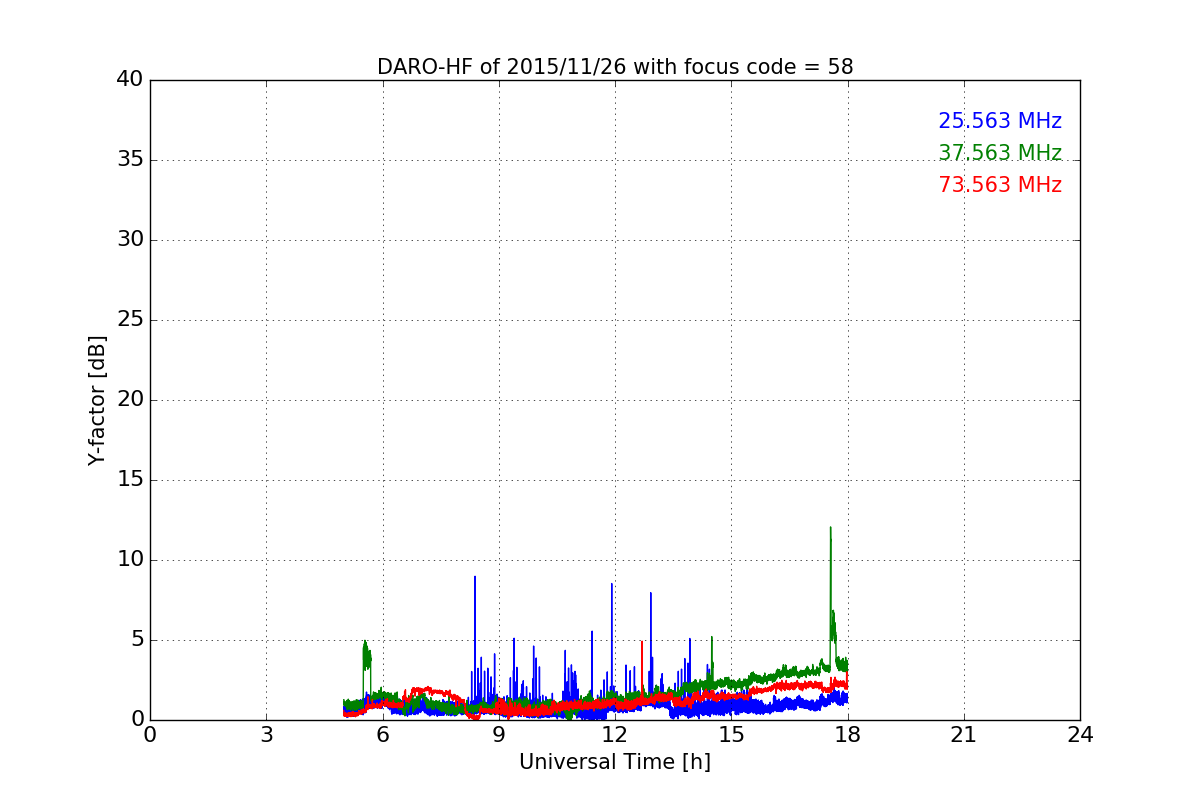This screenshot has width=1200, height=800.
Task: Click the plot title DARO-HF of 2015/11/26
Action: (x=615, y=67)
